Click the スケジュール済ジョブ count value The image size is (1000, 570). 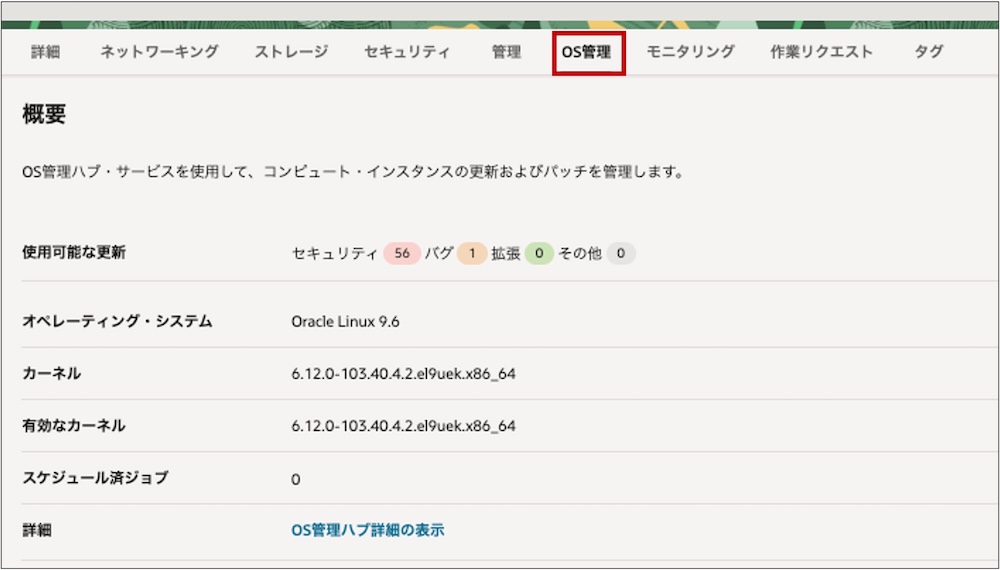(x=296, y=479)
